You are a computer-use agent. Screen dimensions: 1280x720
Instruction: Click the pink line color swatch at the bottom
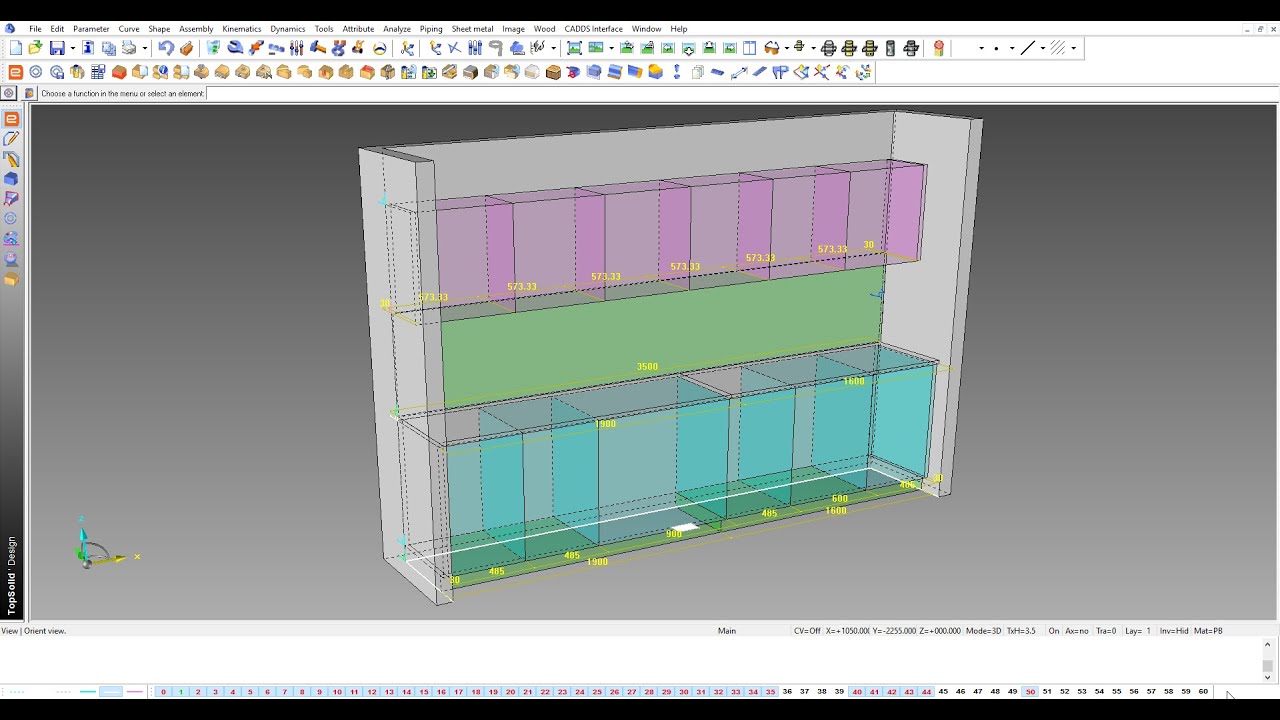(135, 691)
